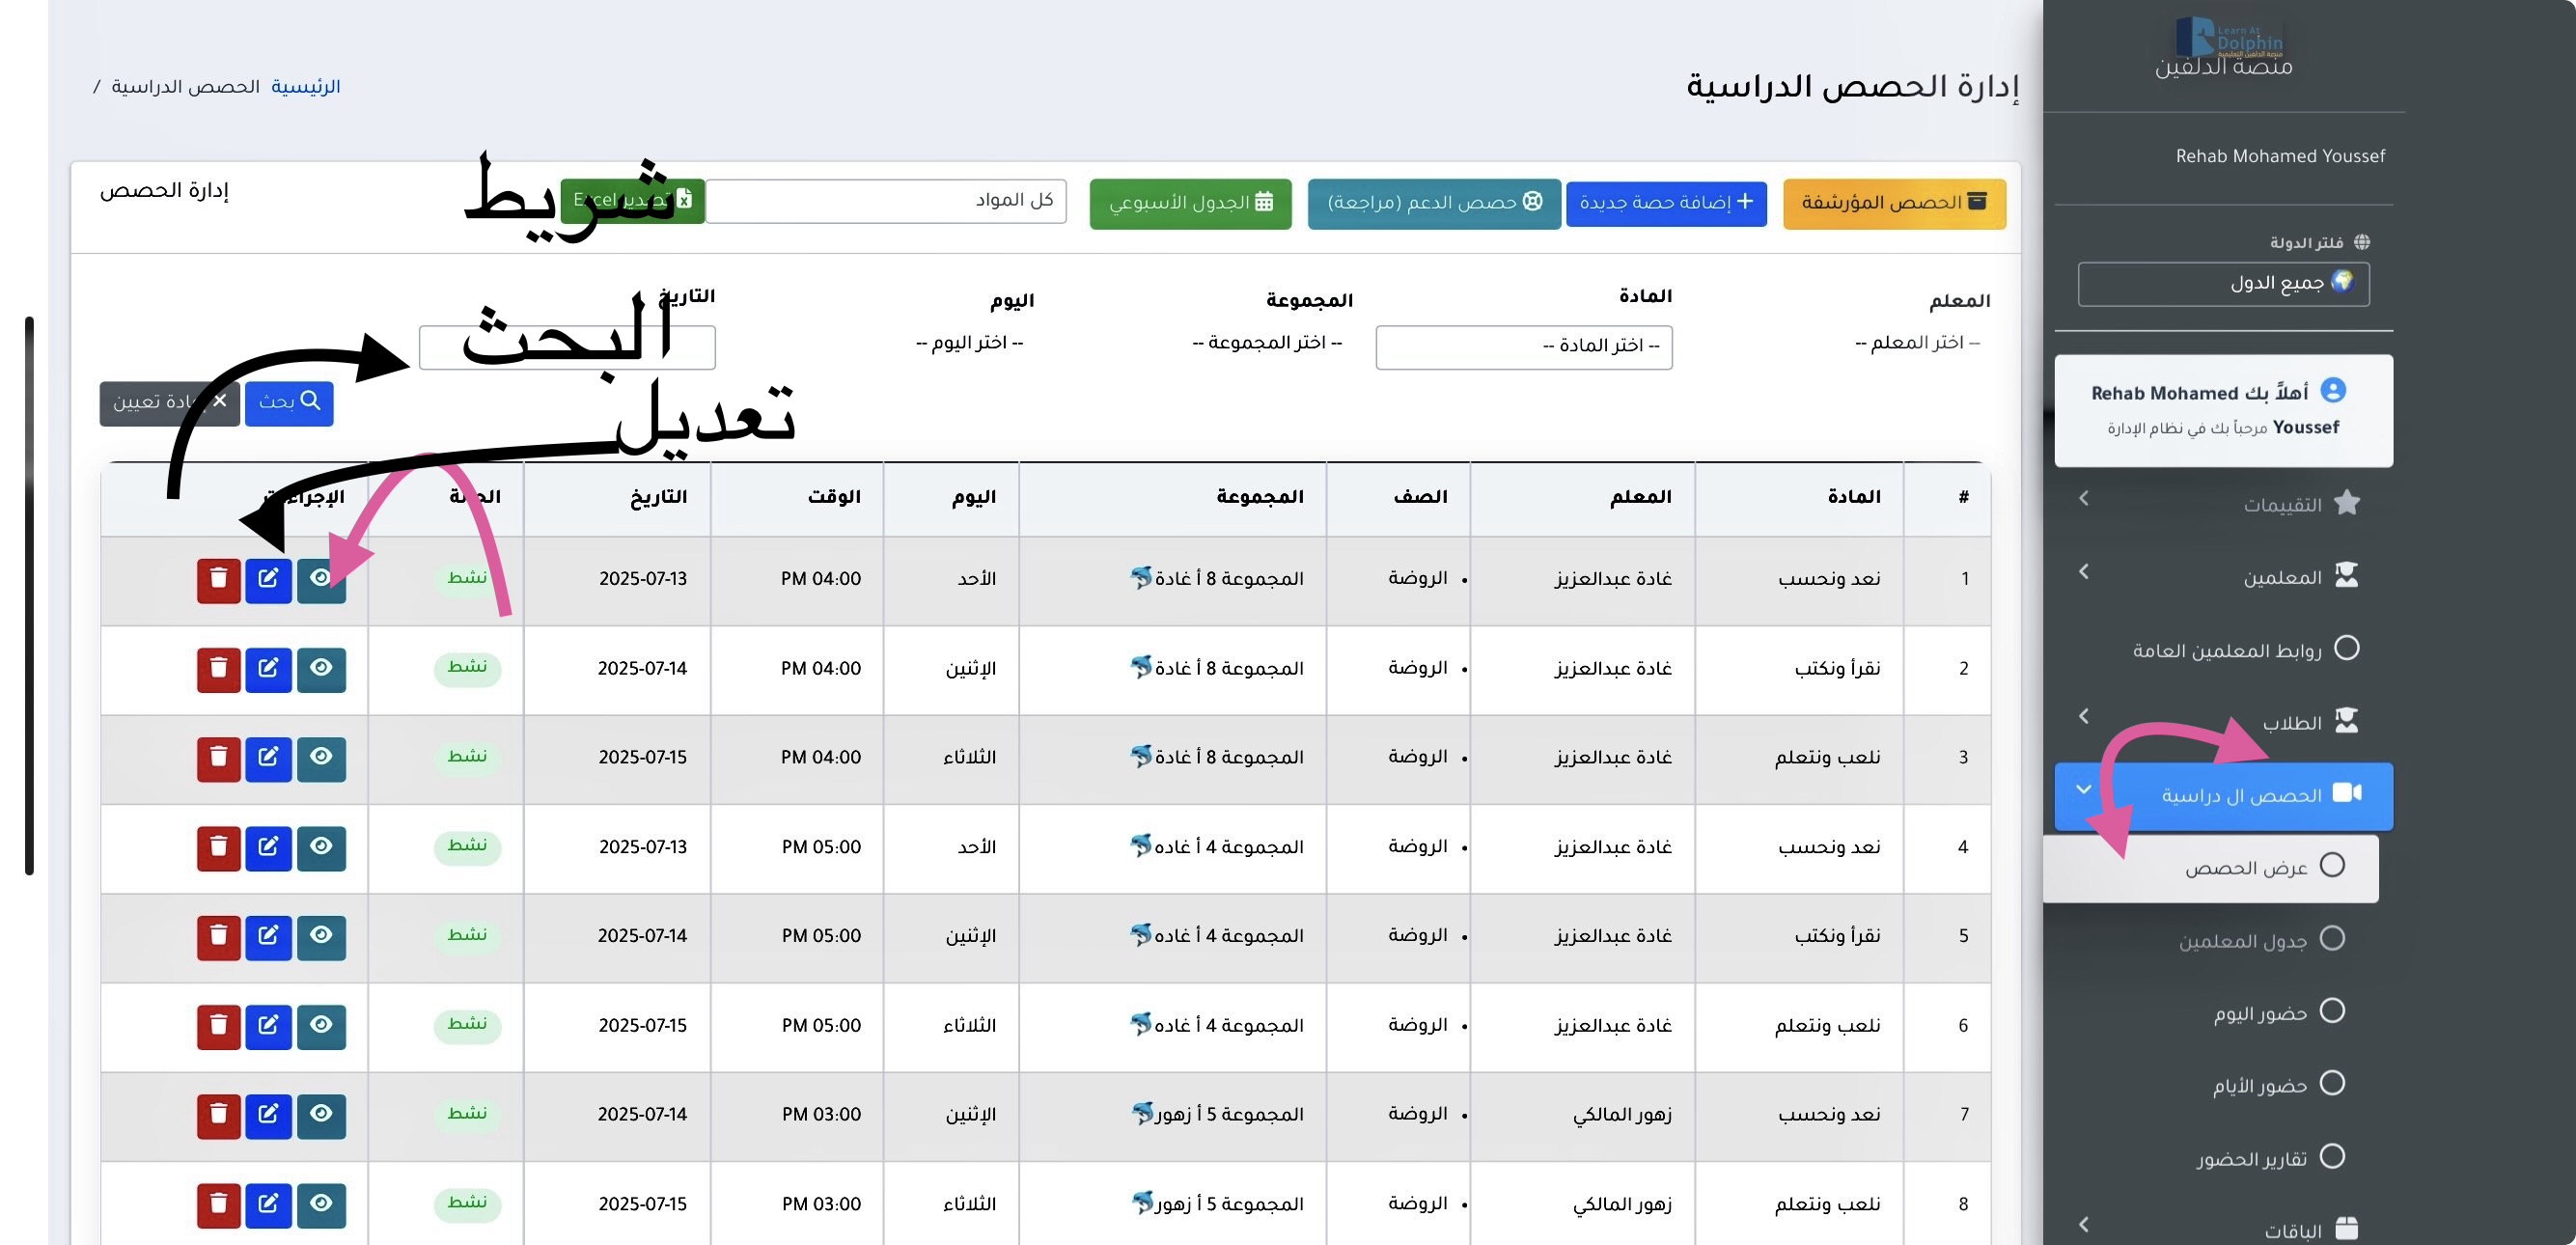View session row 4 via eye icon
Viewport: 2576px width, 1245px height.
tap(321, 847)
